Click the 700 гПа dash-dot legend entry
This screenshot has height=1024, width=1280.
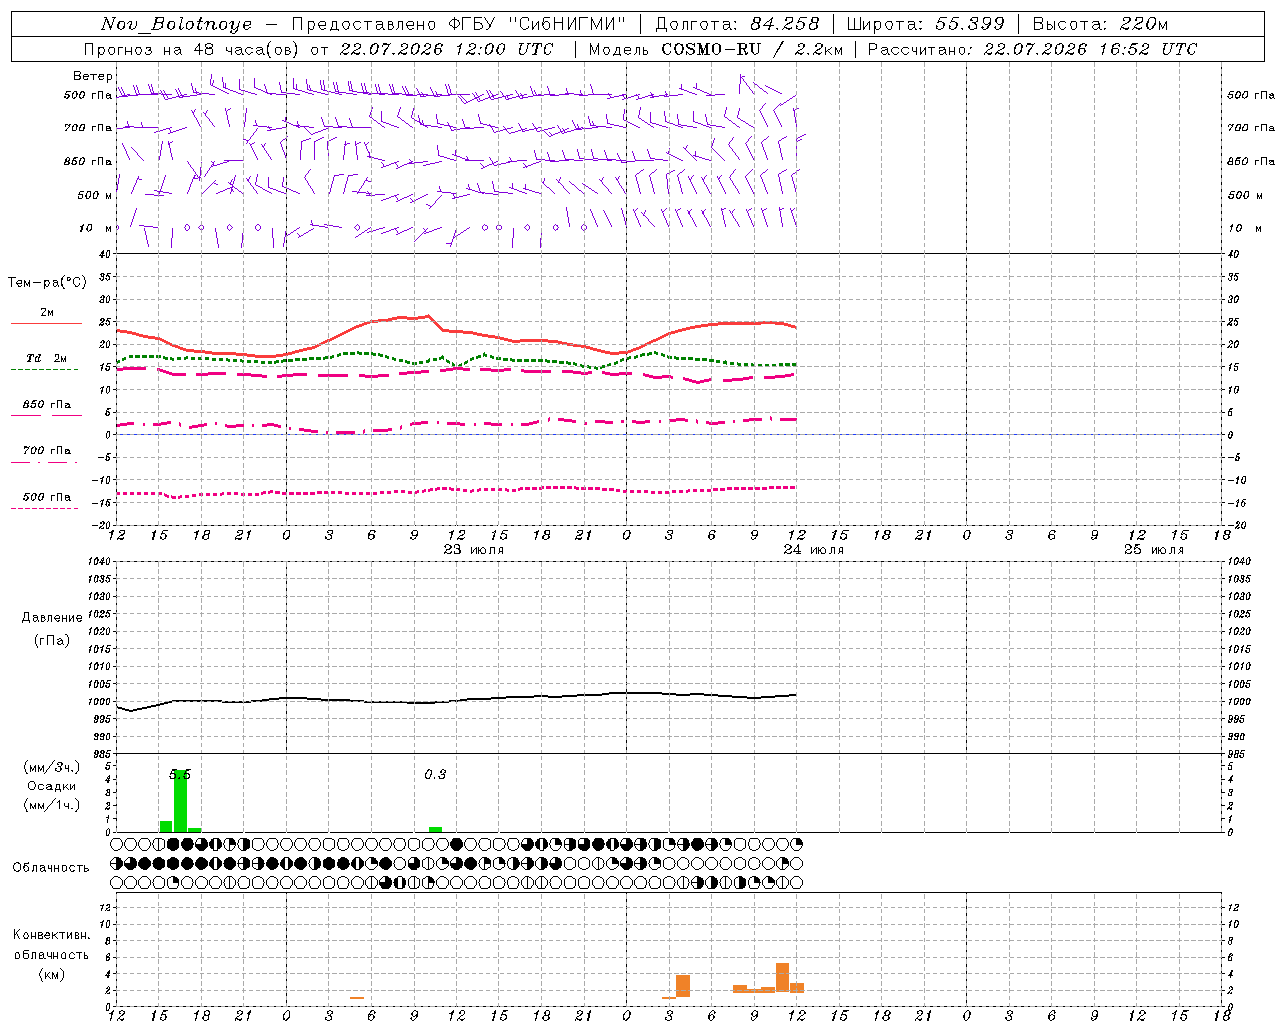[46, 455]
